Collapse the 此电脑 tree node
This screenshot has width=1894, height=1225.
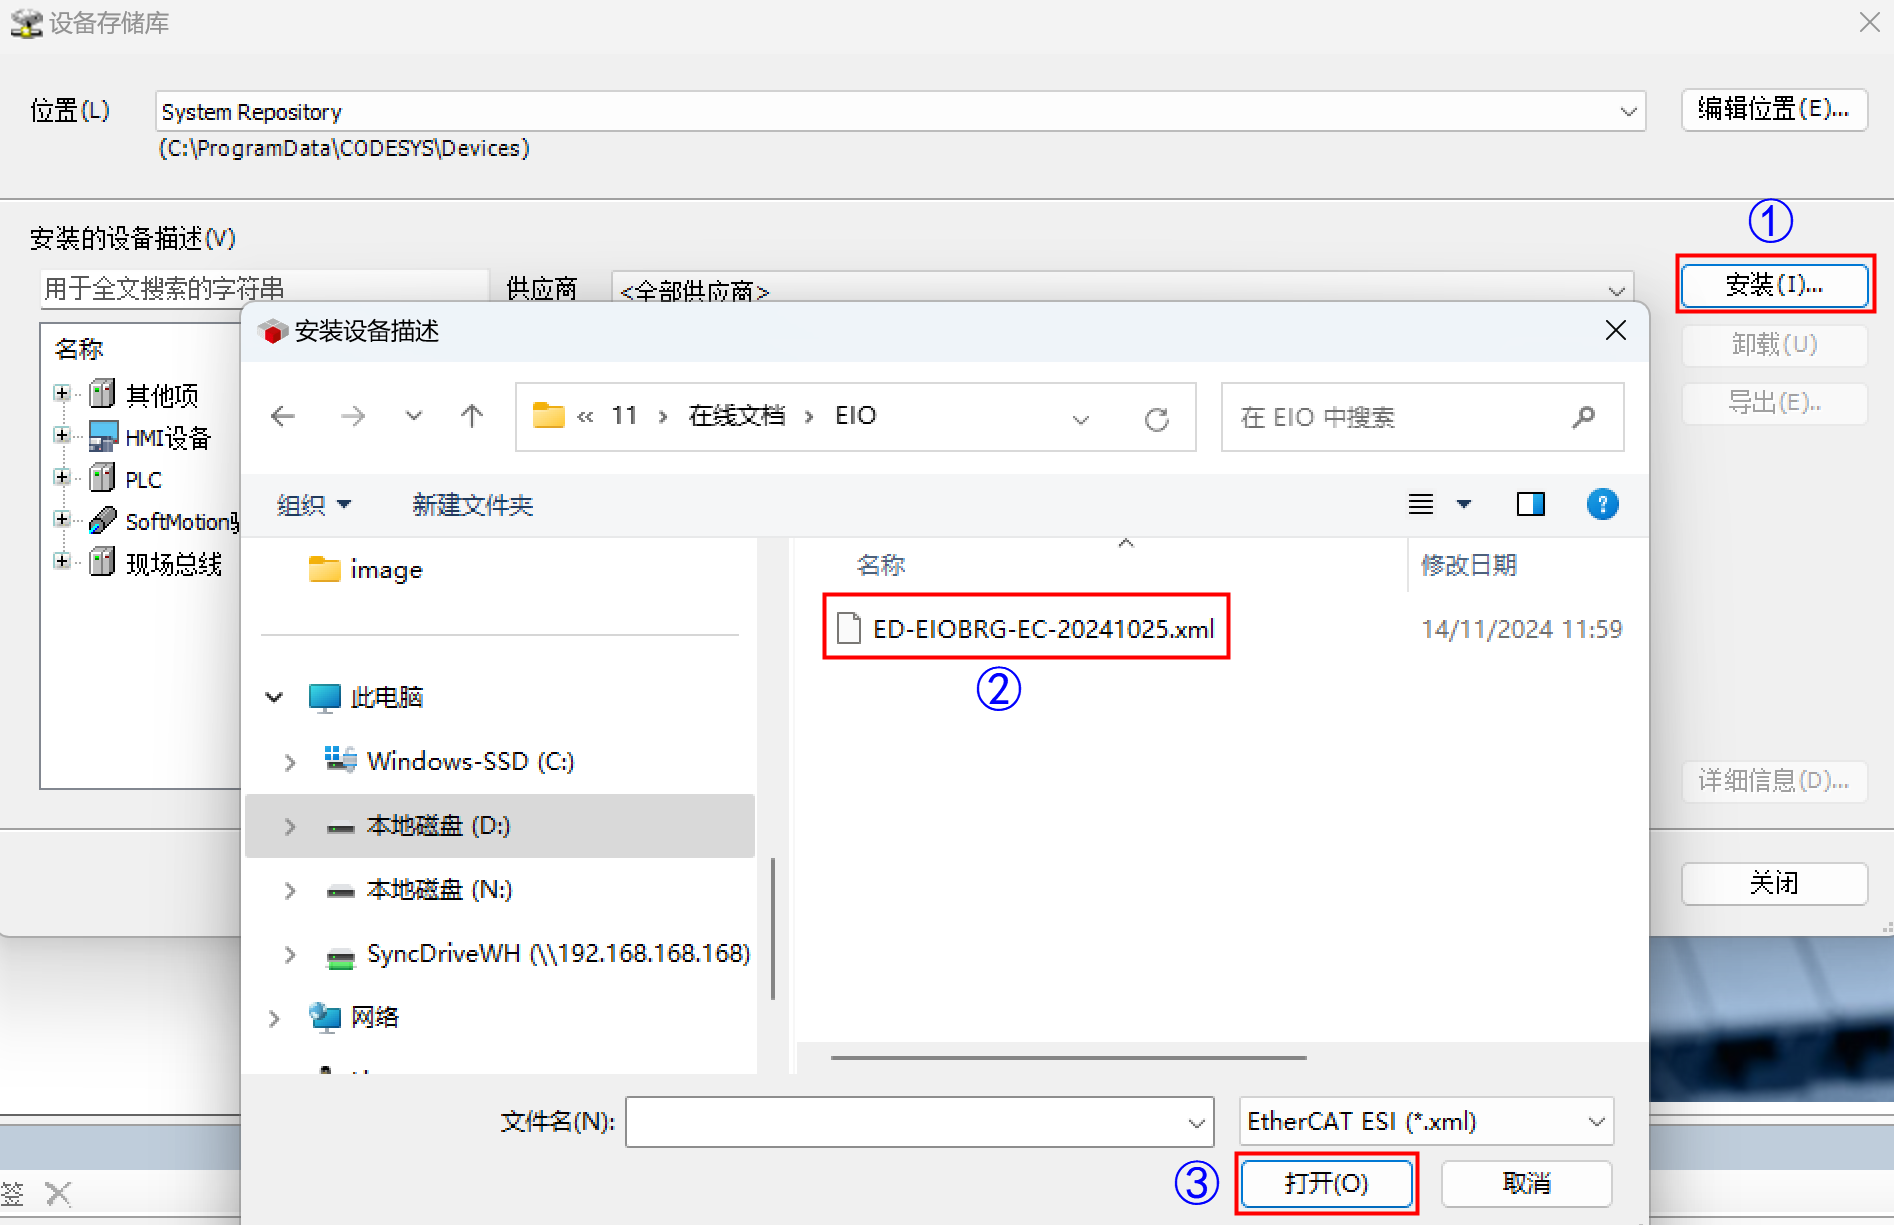(274, 697)
